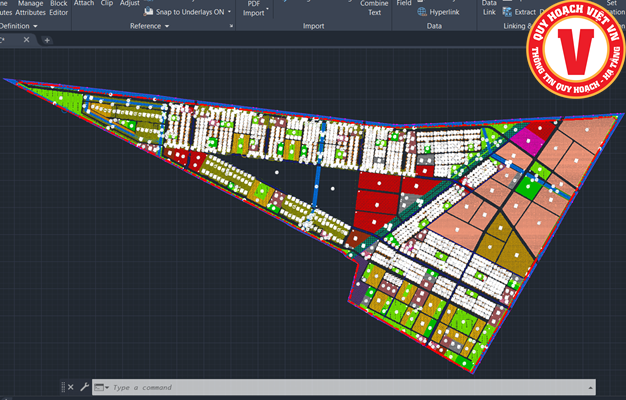Click the Manage Attributes button
Viewport: 626px width, 400px height.
click(x=30, y=8)
